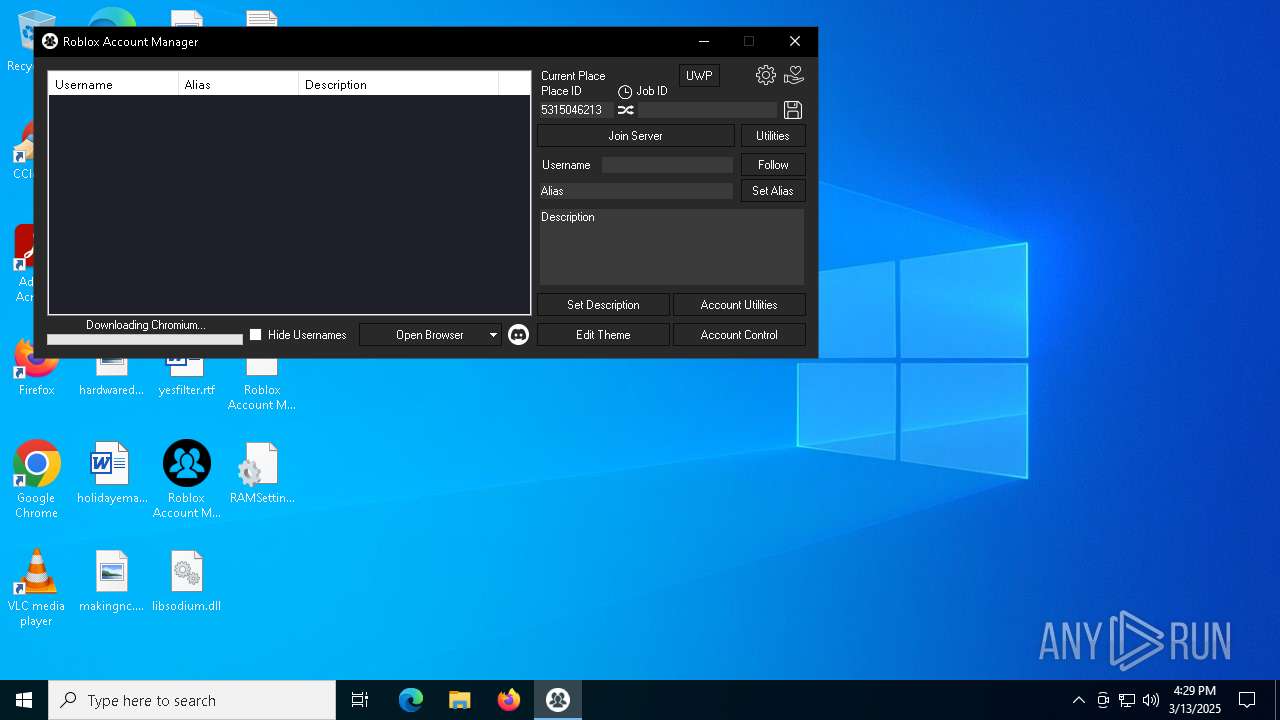The image size is (1280, 720).
Task: Click the donate heart-hand icon
Action: click(x=794, y=75)
